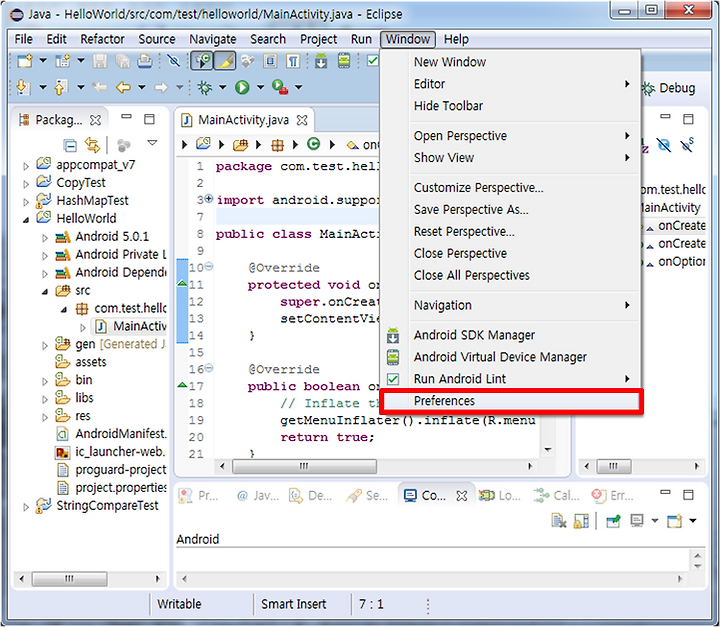Expand the res folder
The image size is (720, 627).
pyautogui.click(x=45, y=417)
